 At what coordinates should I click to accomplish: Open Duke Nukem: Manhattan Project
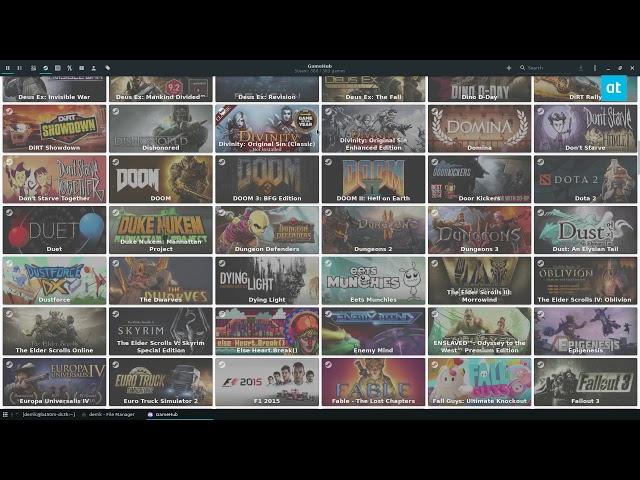pos(161,230)
